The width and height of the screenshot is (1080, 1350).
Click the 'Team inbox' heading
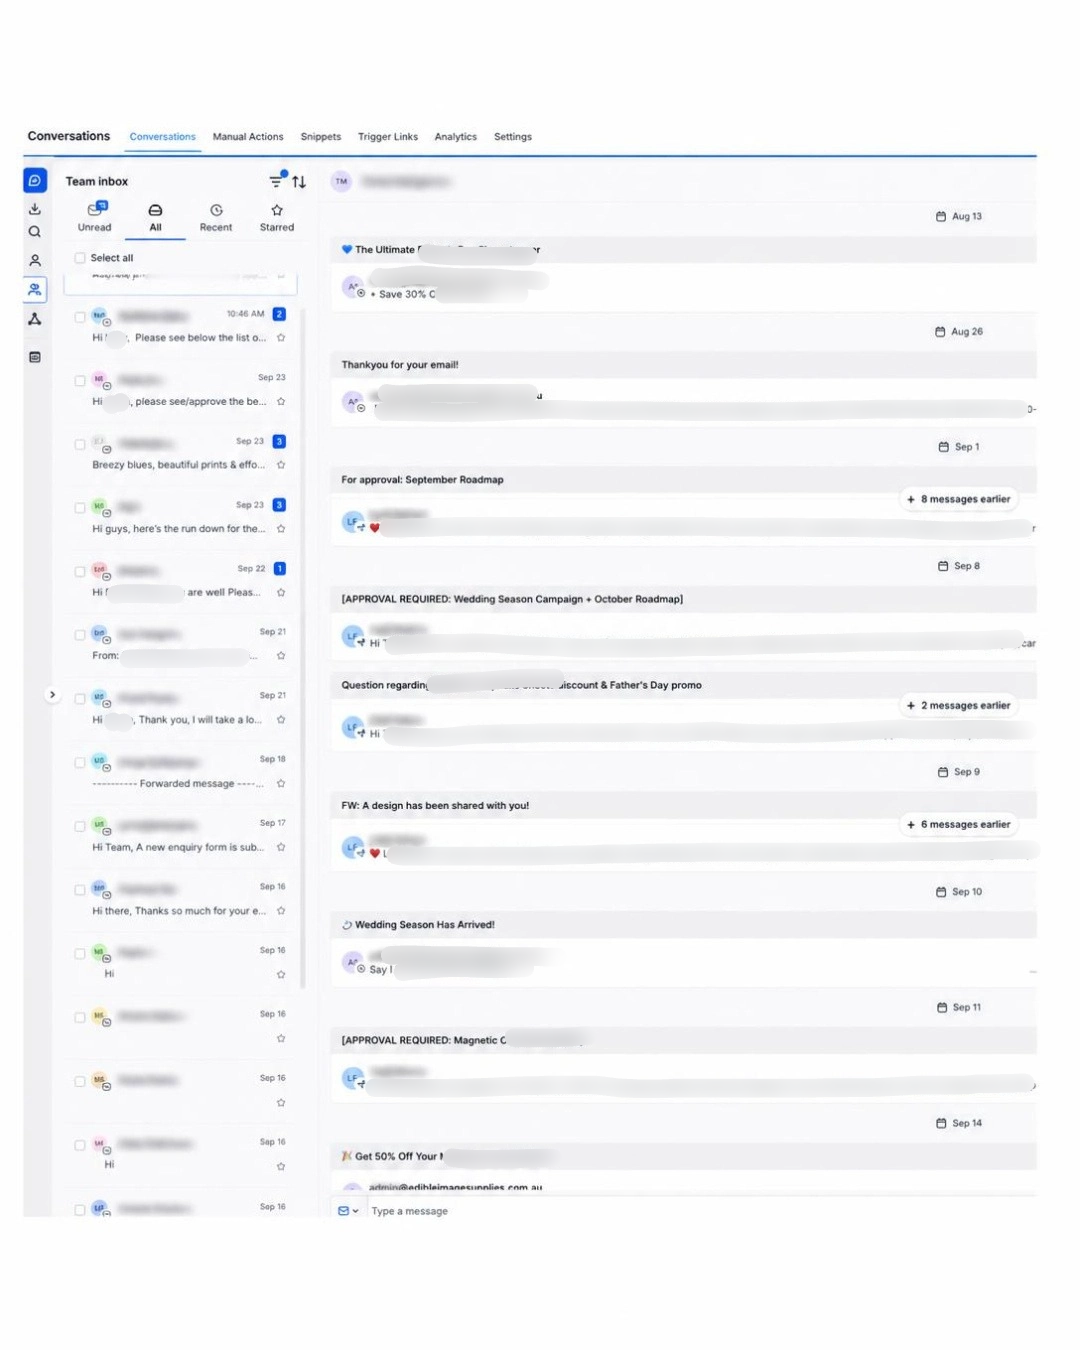[97, 182]
